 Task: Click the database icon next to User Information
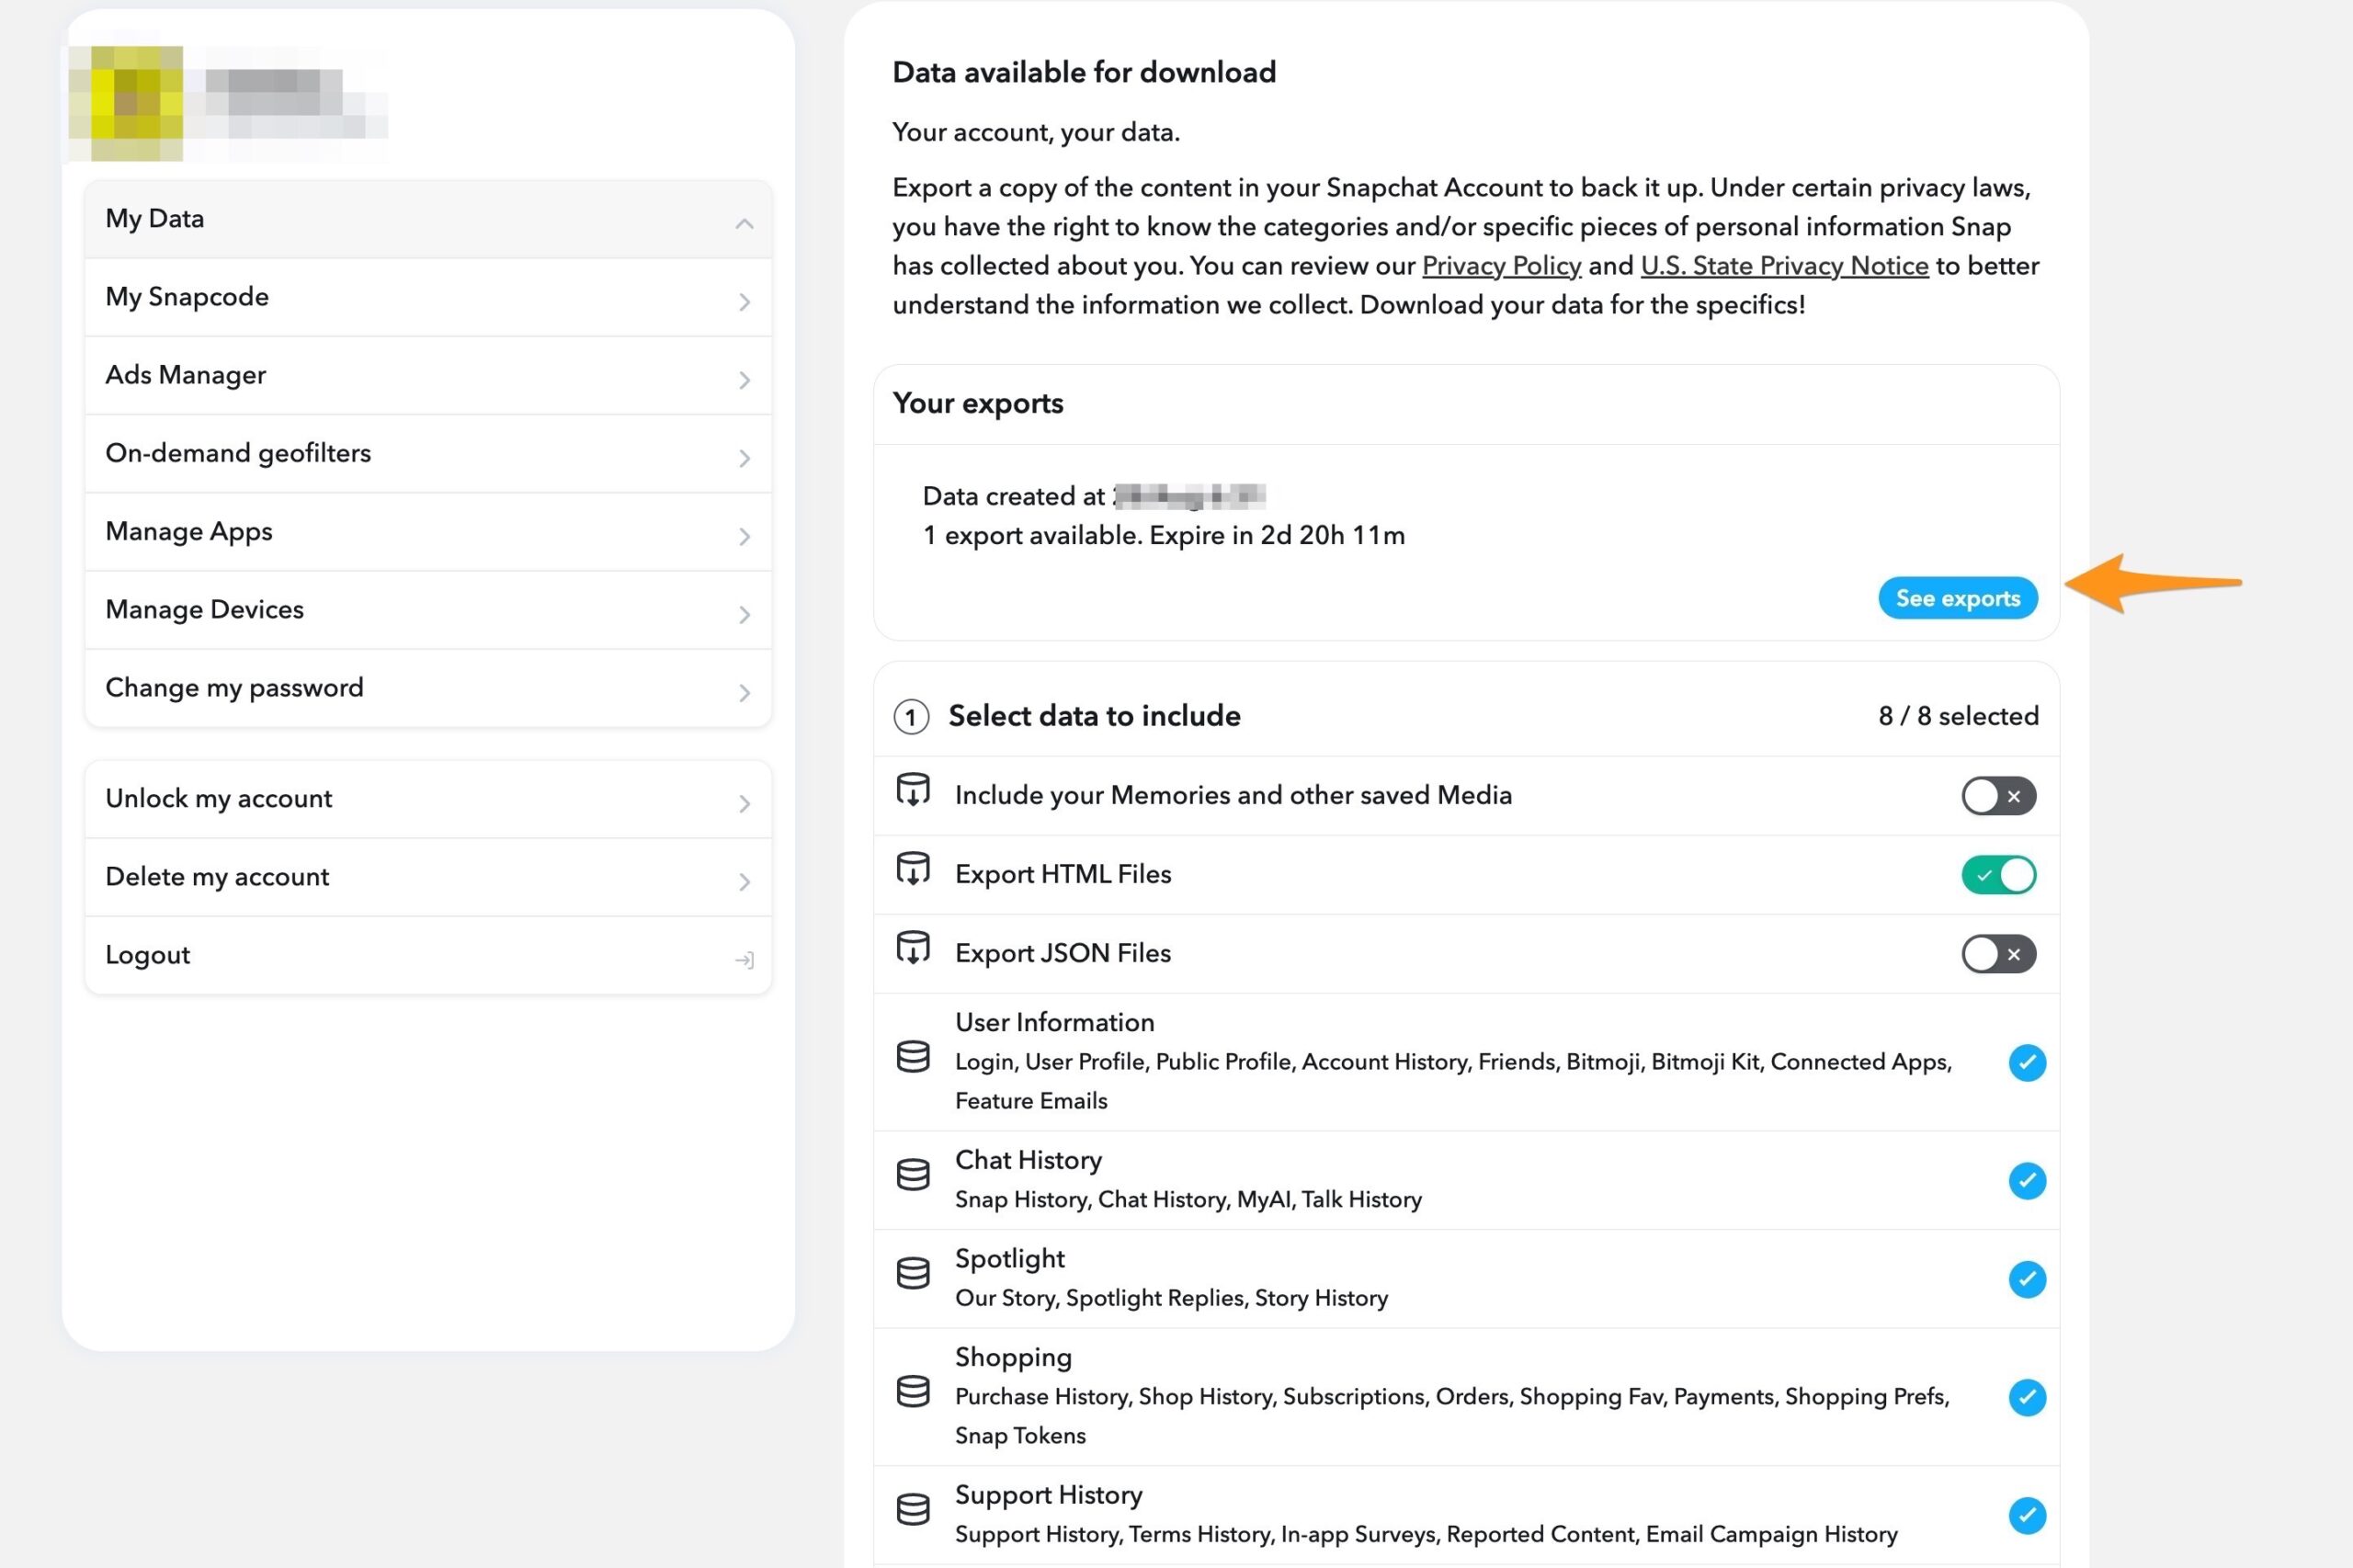(912, 1057)
